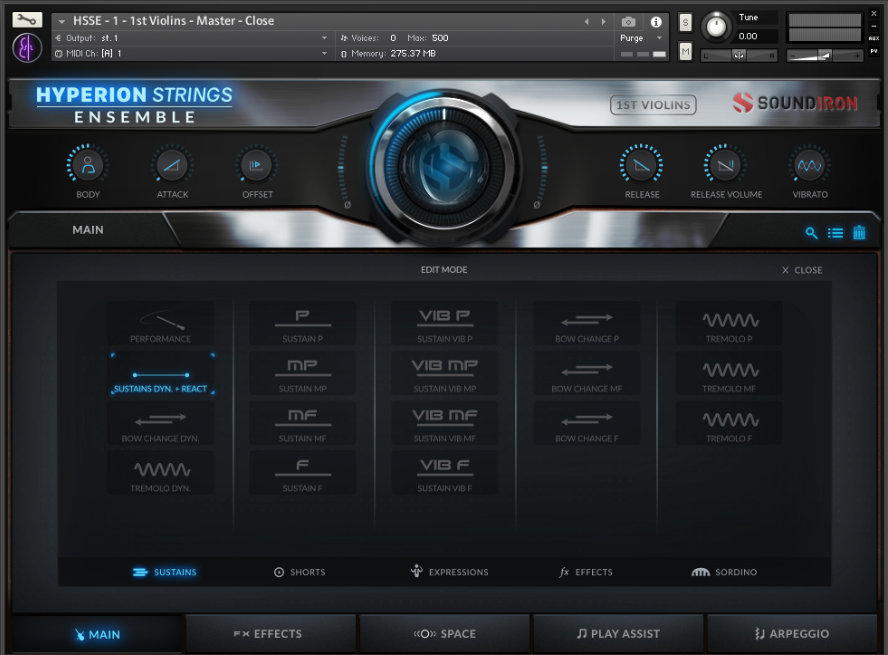The height and width of the screenshot is (655, 888).
Task: Open the Purge dropdown menu
Action: pyautogui.click(x=641, y=38)
